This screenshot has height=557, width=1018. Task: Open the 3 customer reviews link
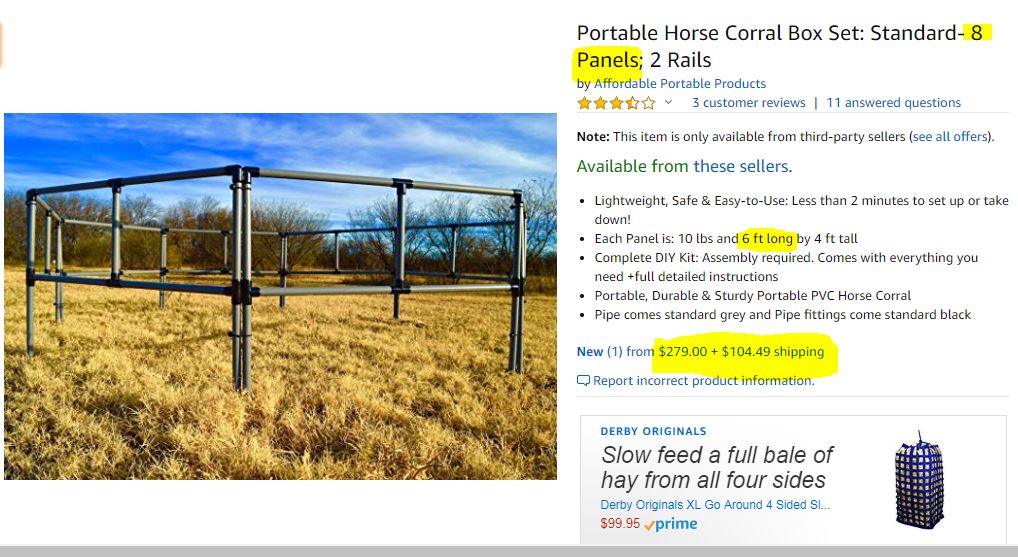[748, 103]
